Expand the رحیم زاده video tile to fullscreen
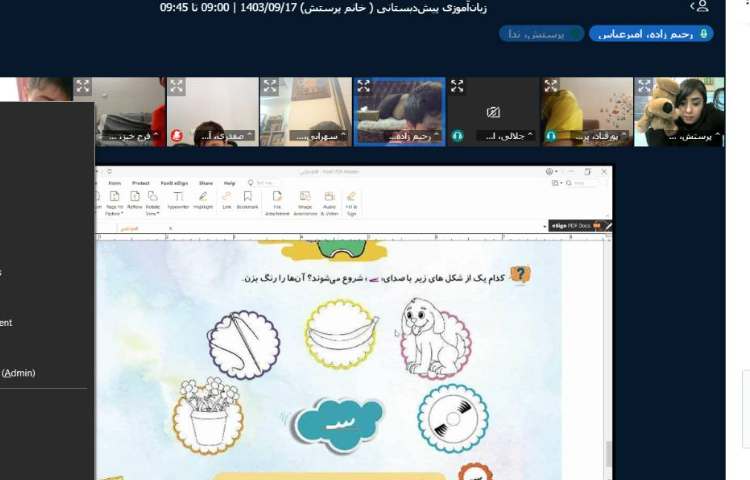Image resolution: width=750 pixels, height=480 pixels. coord(364,86)
